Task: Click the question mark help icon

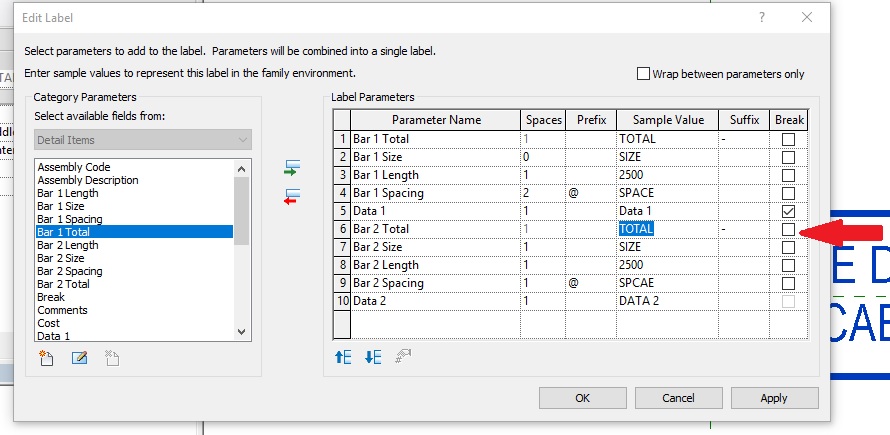Action: pyautogui.click(x=762, y=18)
